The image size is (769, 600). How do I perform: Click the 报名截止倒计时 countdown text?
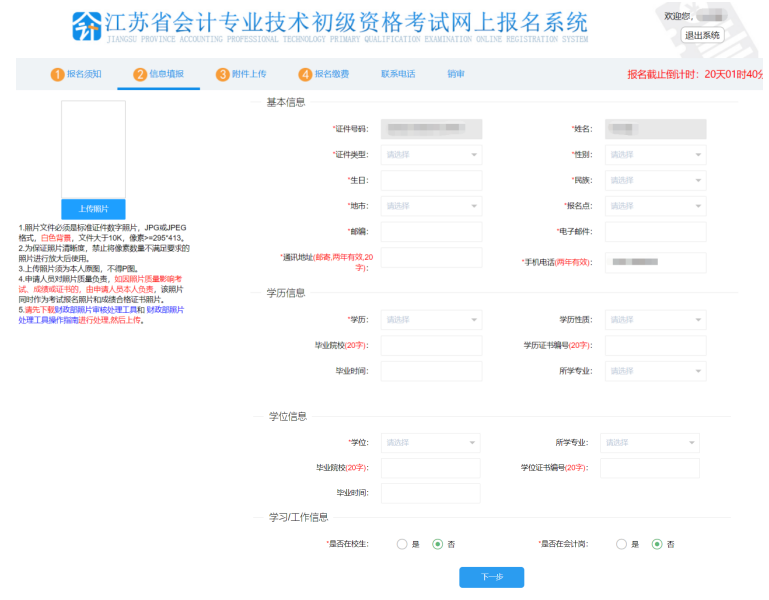695,75
